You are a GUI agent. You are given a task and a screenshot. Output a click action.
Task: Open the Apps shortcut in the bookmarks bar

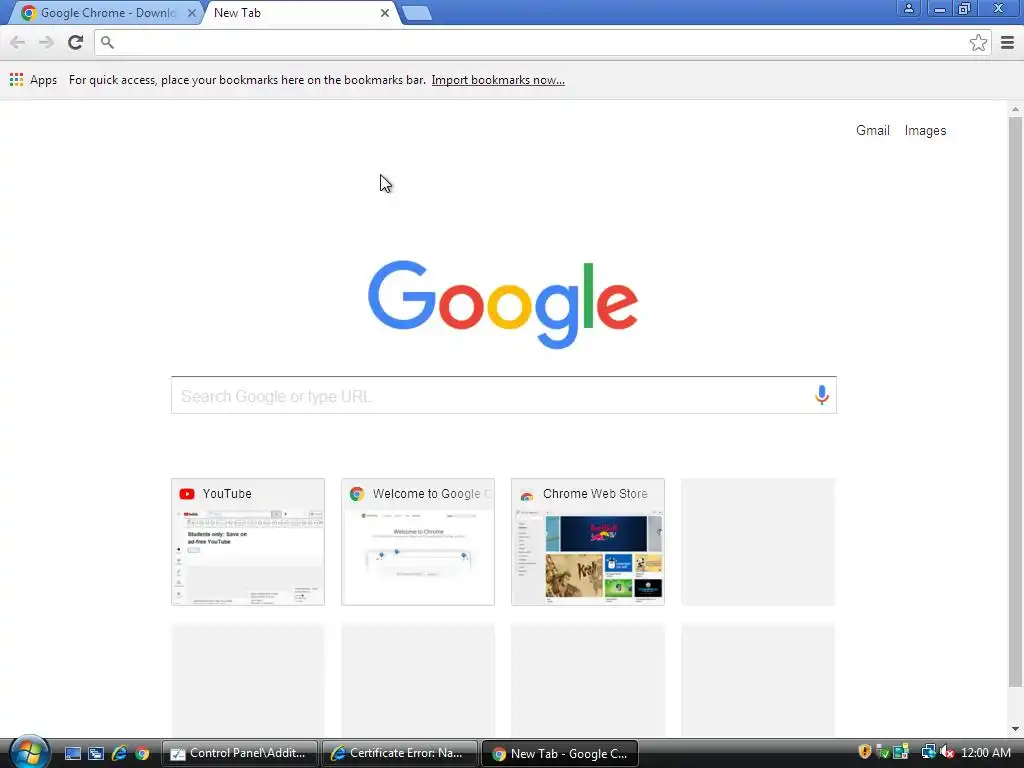pyautogui.click(x=33, y=80)
